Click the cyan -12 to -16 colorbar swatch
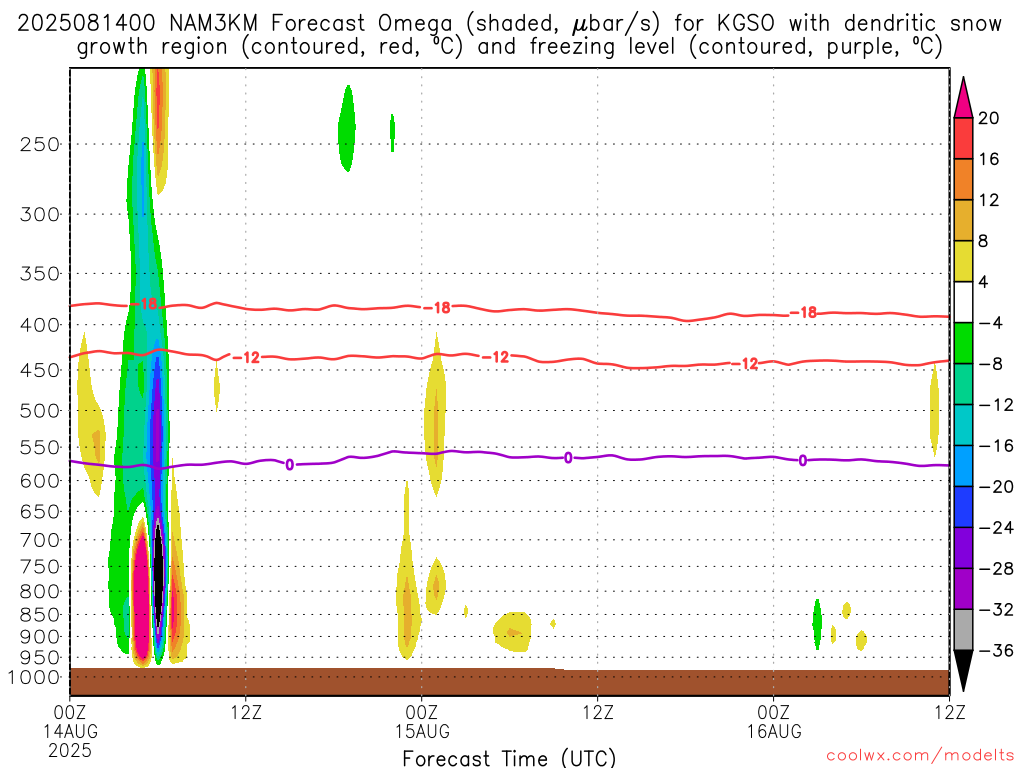1024x768 pixels. pyautogui.click(x=963, y=425)
